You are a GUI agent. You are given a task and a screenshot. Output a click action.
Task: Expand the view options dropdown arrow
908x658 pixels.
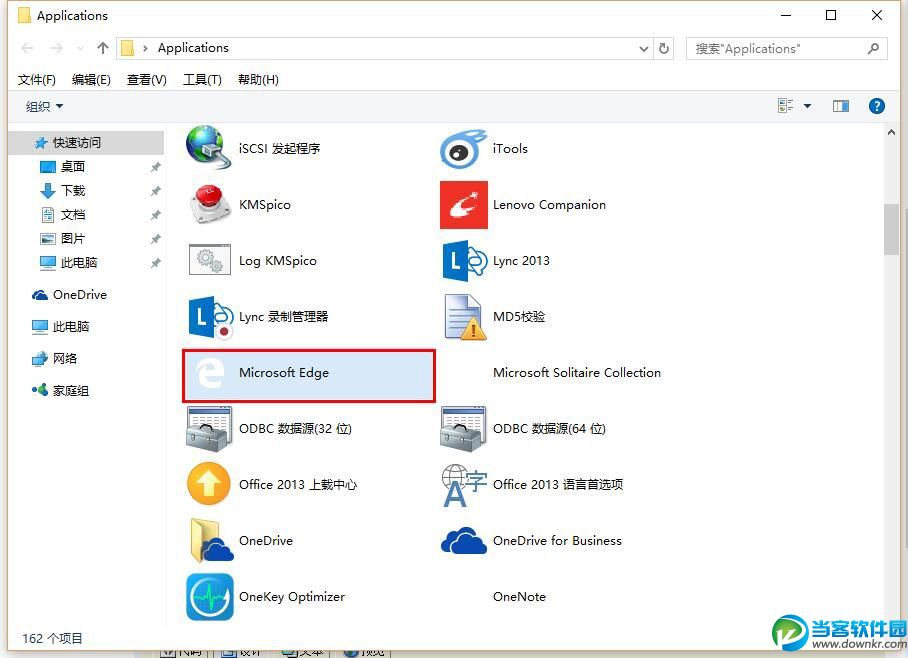[807, 106]
